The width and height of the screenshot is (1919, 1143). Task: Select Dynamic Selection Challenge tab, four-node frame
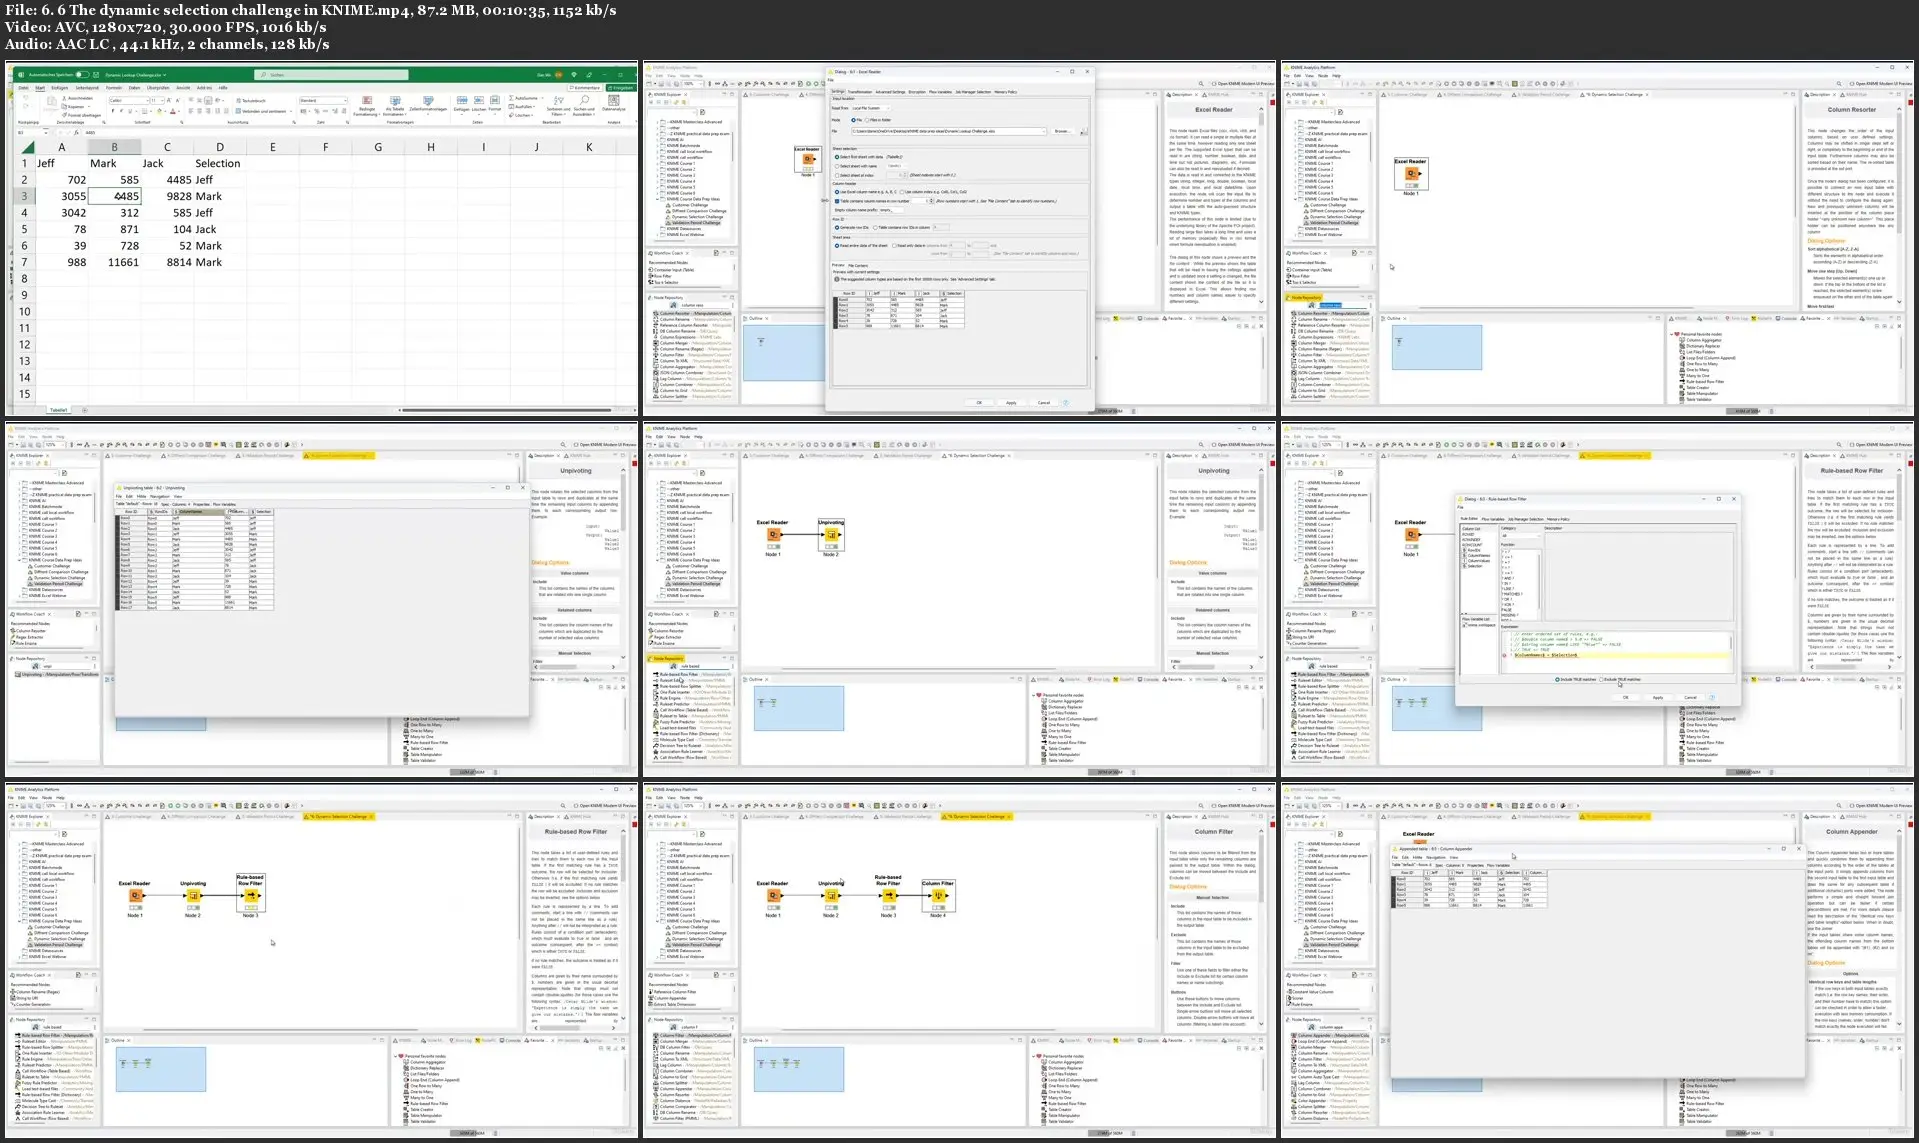pos(977,816)
